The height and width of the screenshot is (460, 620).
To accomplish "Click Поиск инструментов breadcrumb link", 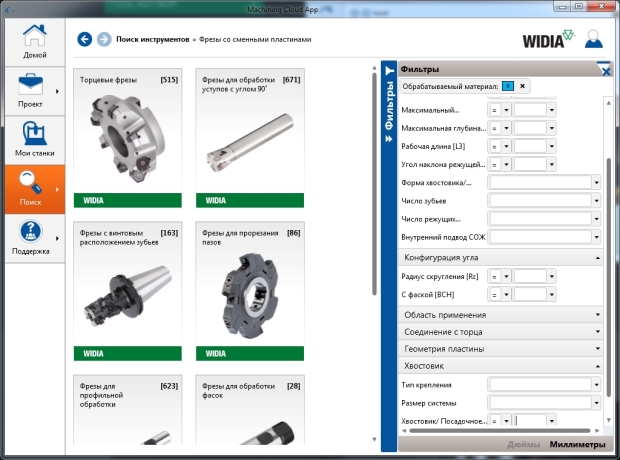I will pos(153,39).
